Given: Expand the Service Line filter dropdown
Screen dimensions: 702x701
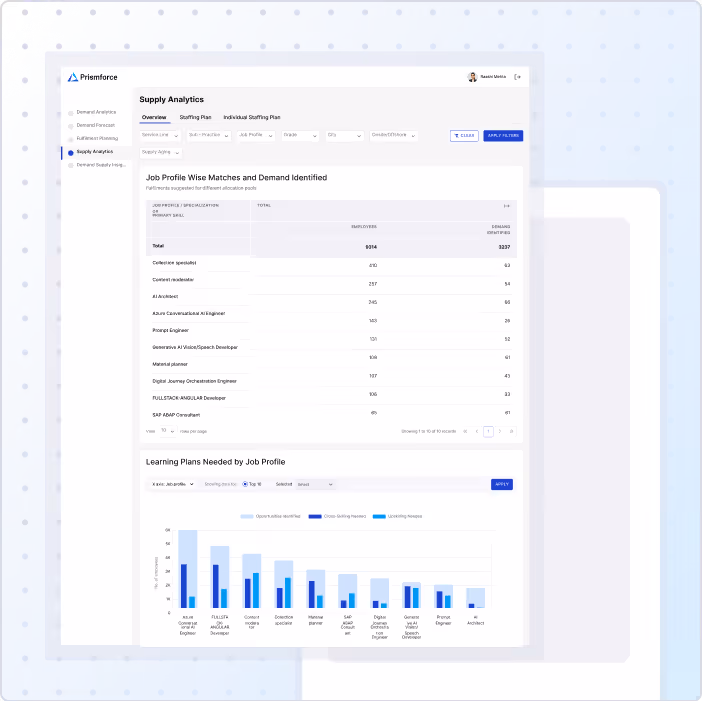Looking at the screenshot, I should coord(160,135).
